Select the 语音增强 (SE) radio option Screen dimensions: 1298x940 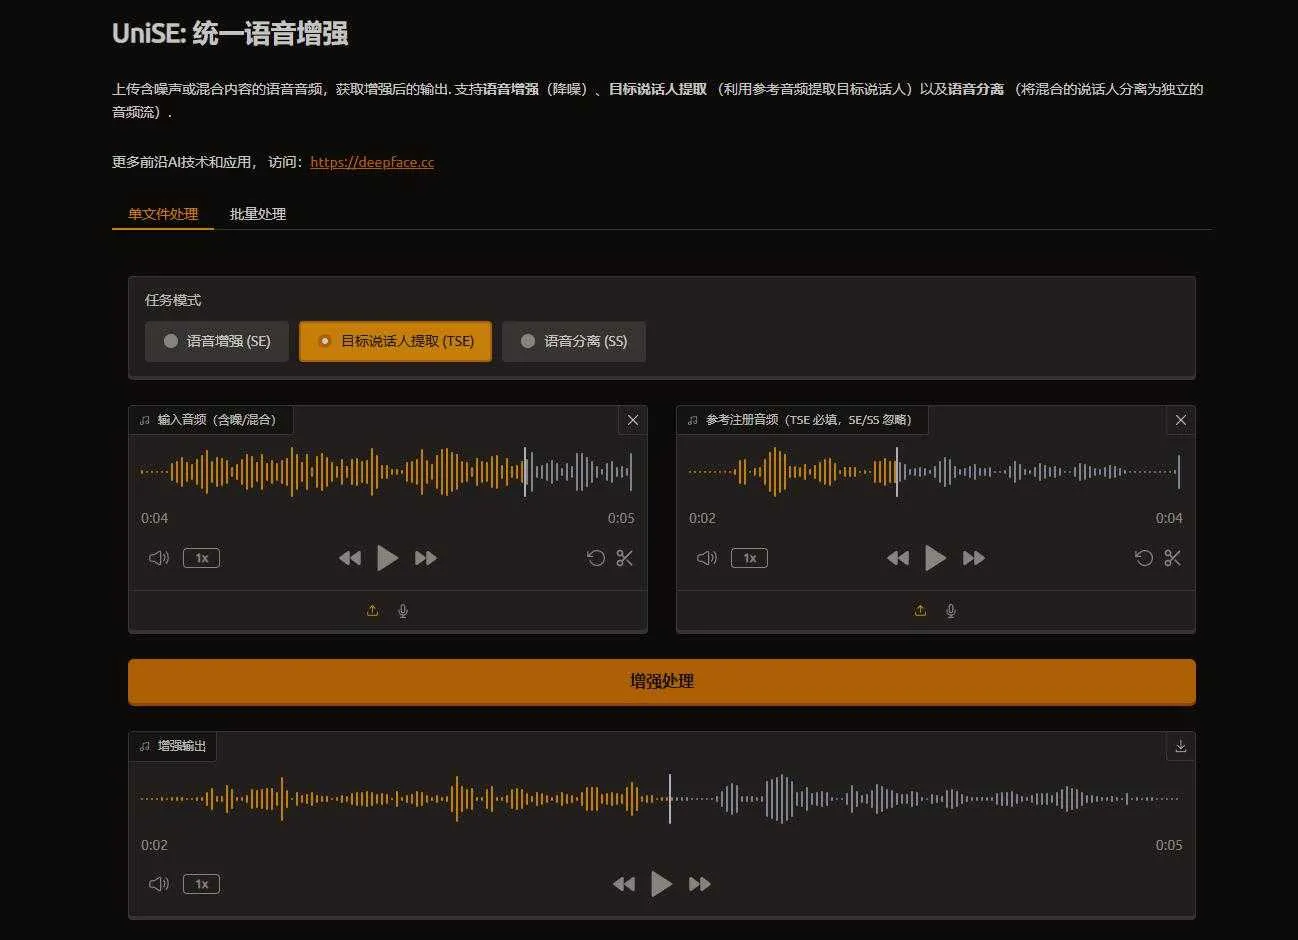coord(217,341)
